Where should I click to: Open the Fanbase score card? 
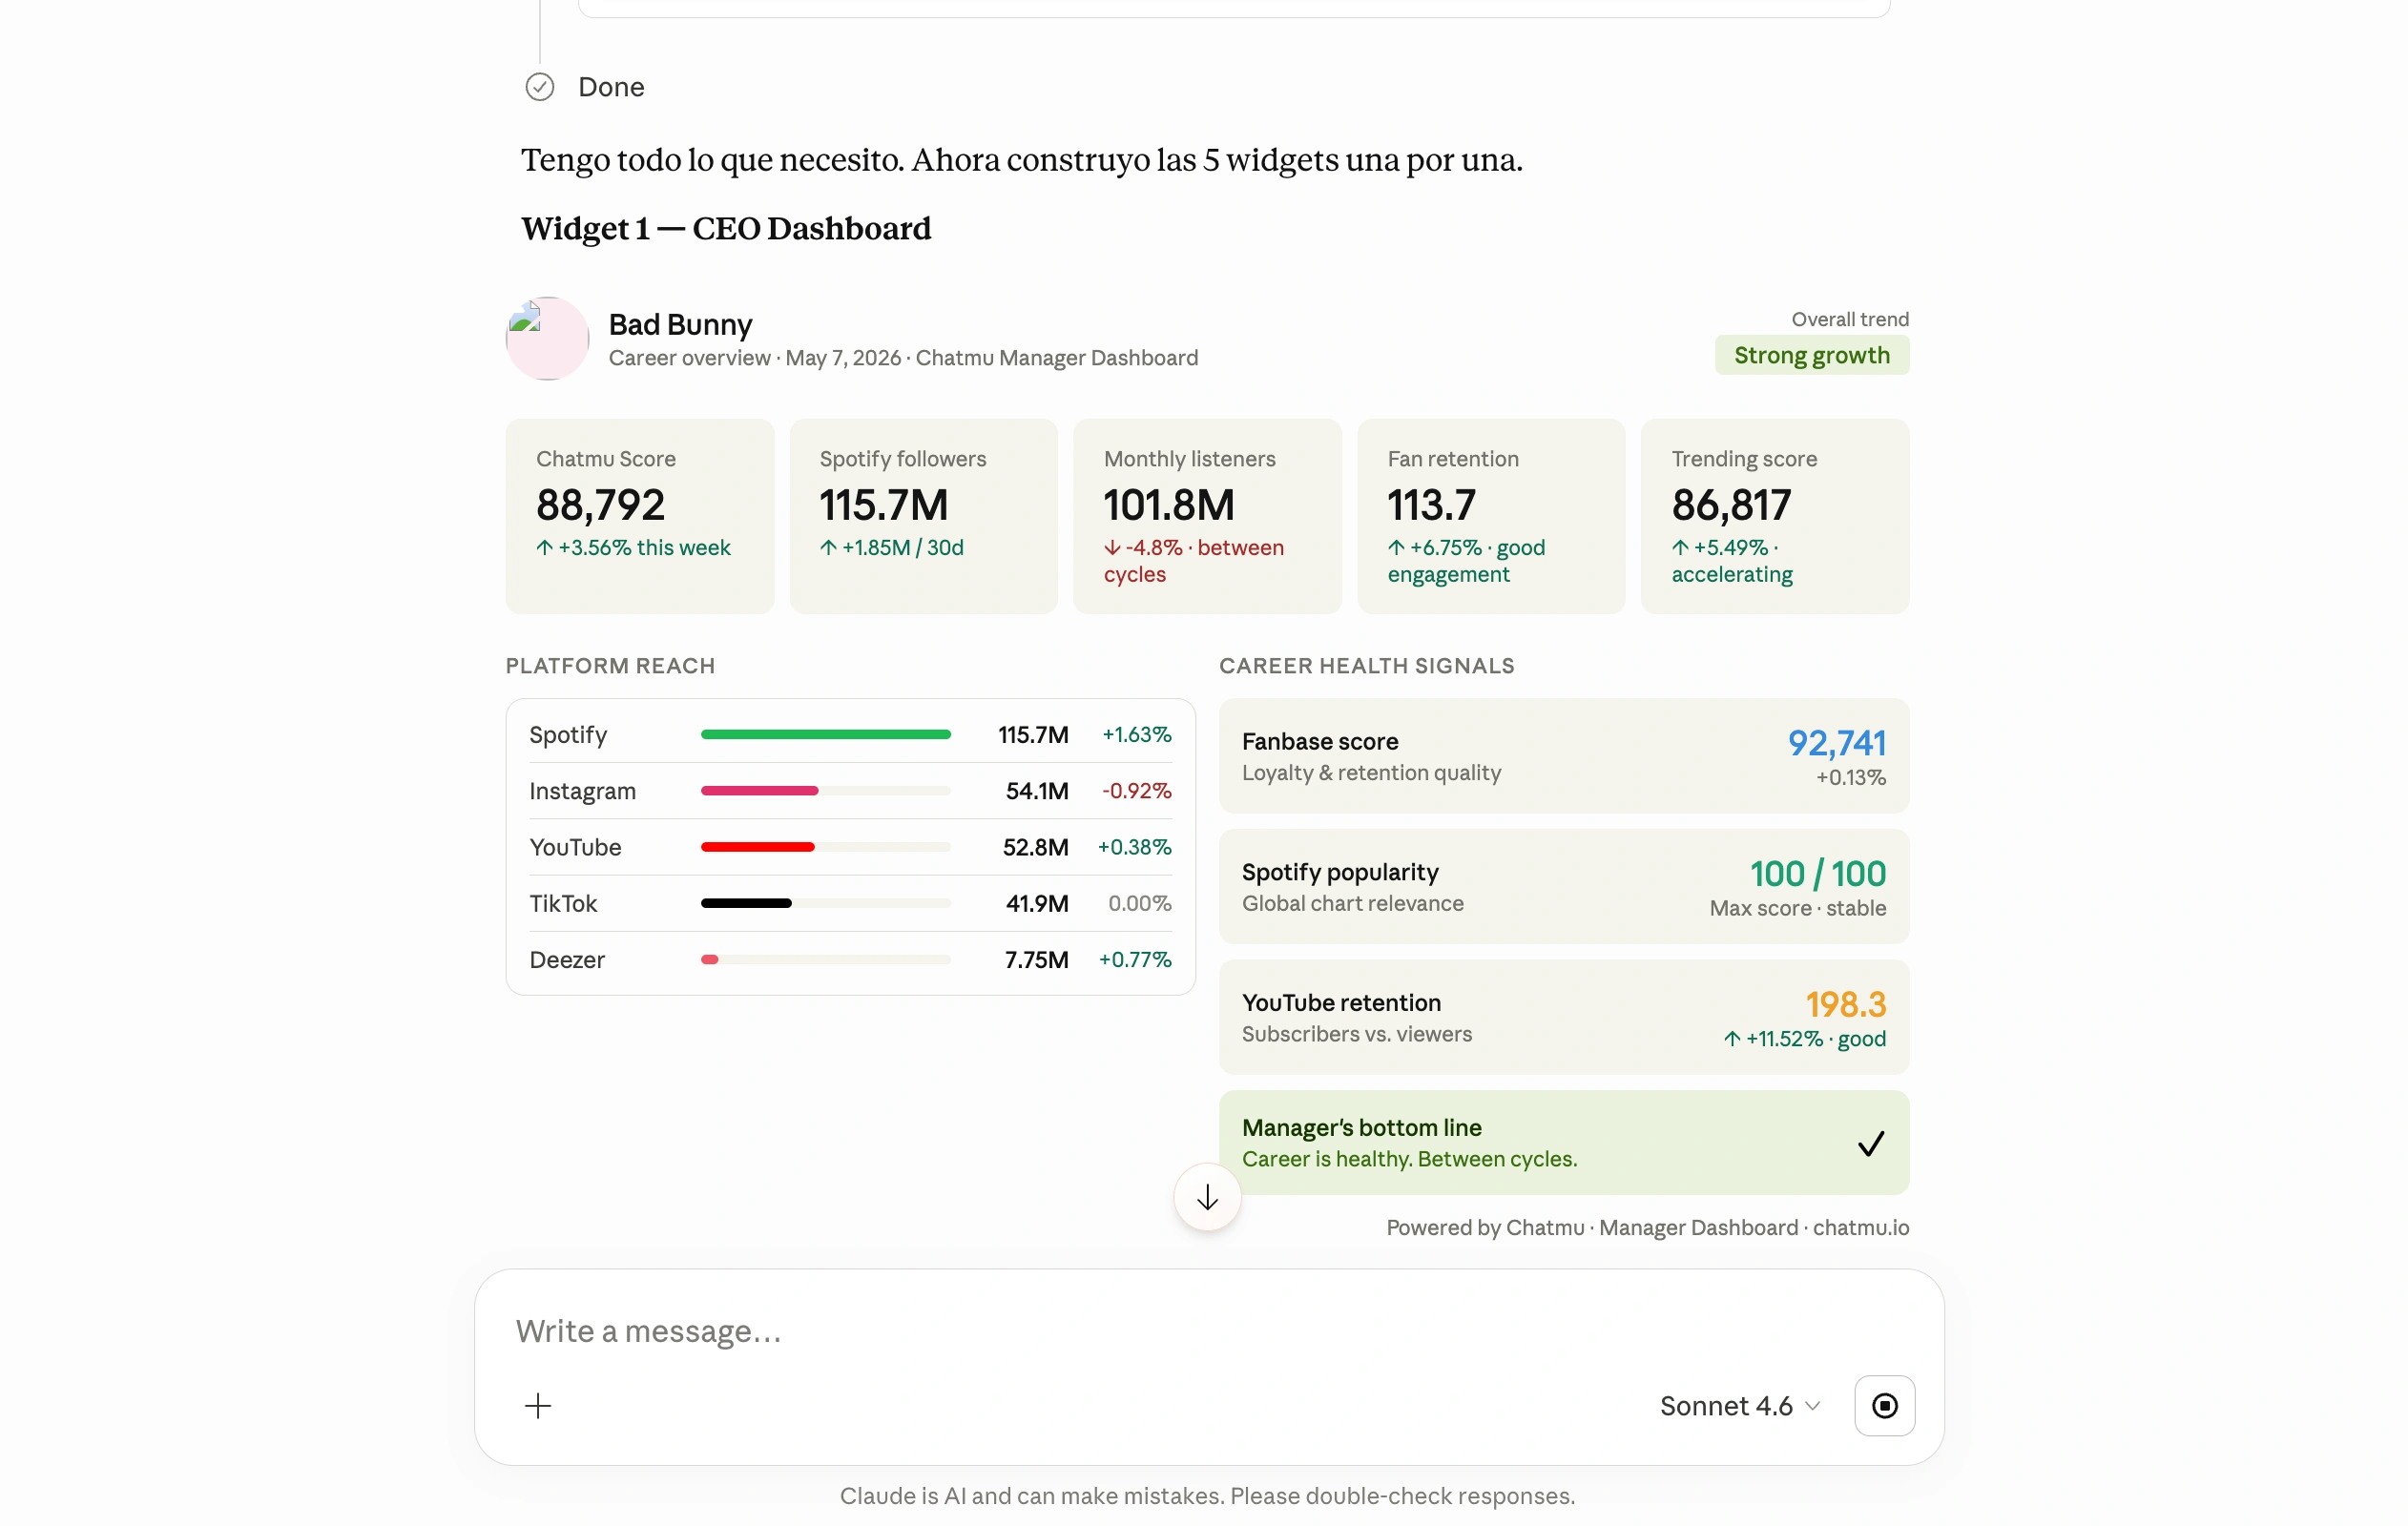click(1563, 756)
